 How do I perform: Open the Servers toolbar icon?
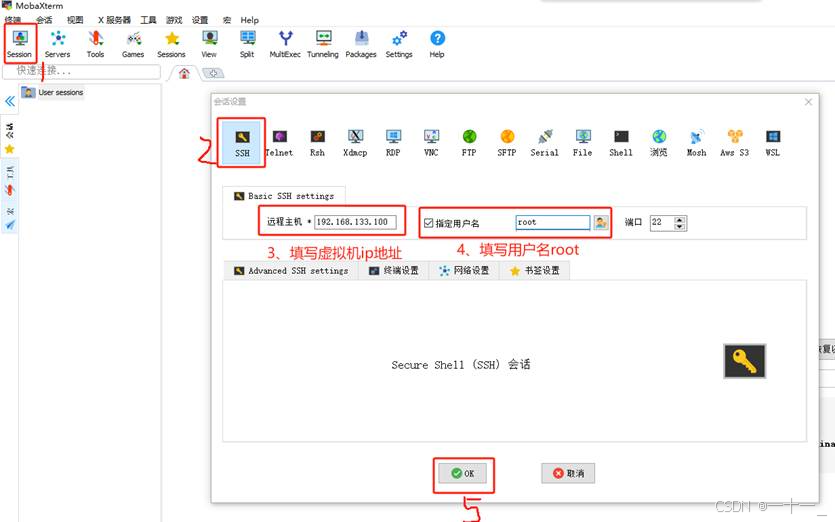click(58, 44)
